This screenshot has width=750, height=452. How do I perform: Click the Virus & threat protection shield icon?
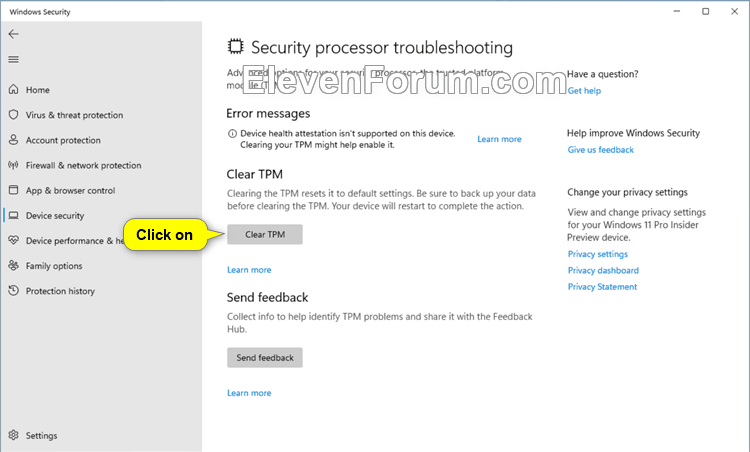click(13, 115)
